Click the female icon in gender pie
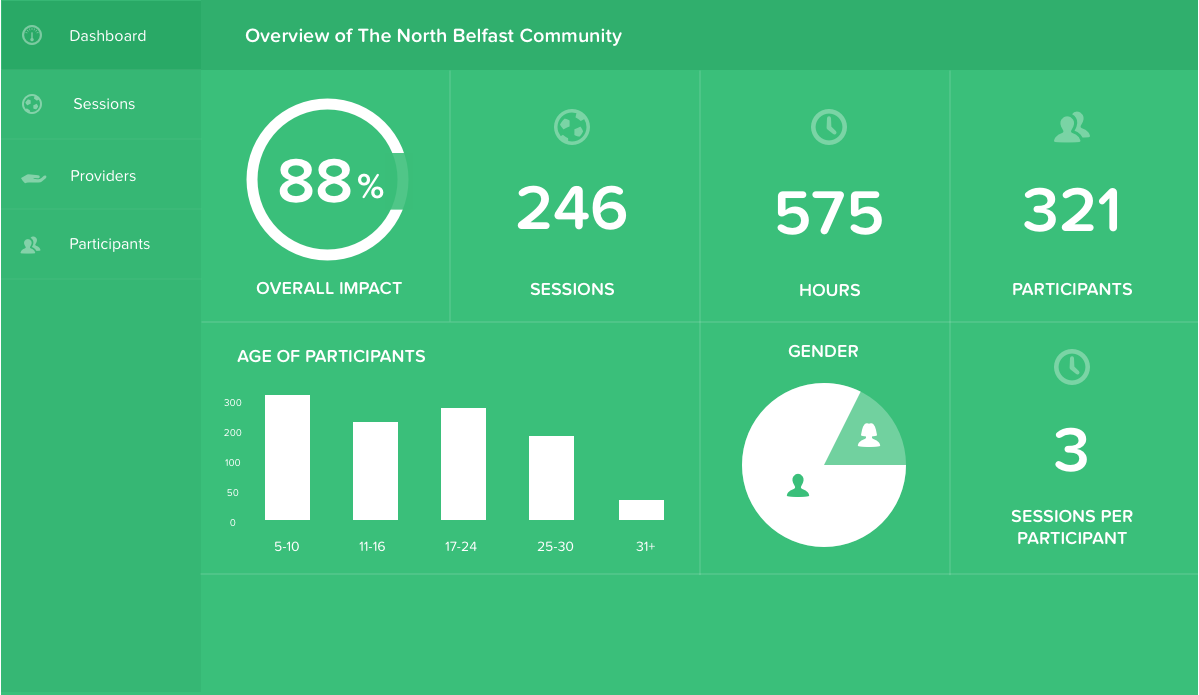 tap(869, 434)
